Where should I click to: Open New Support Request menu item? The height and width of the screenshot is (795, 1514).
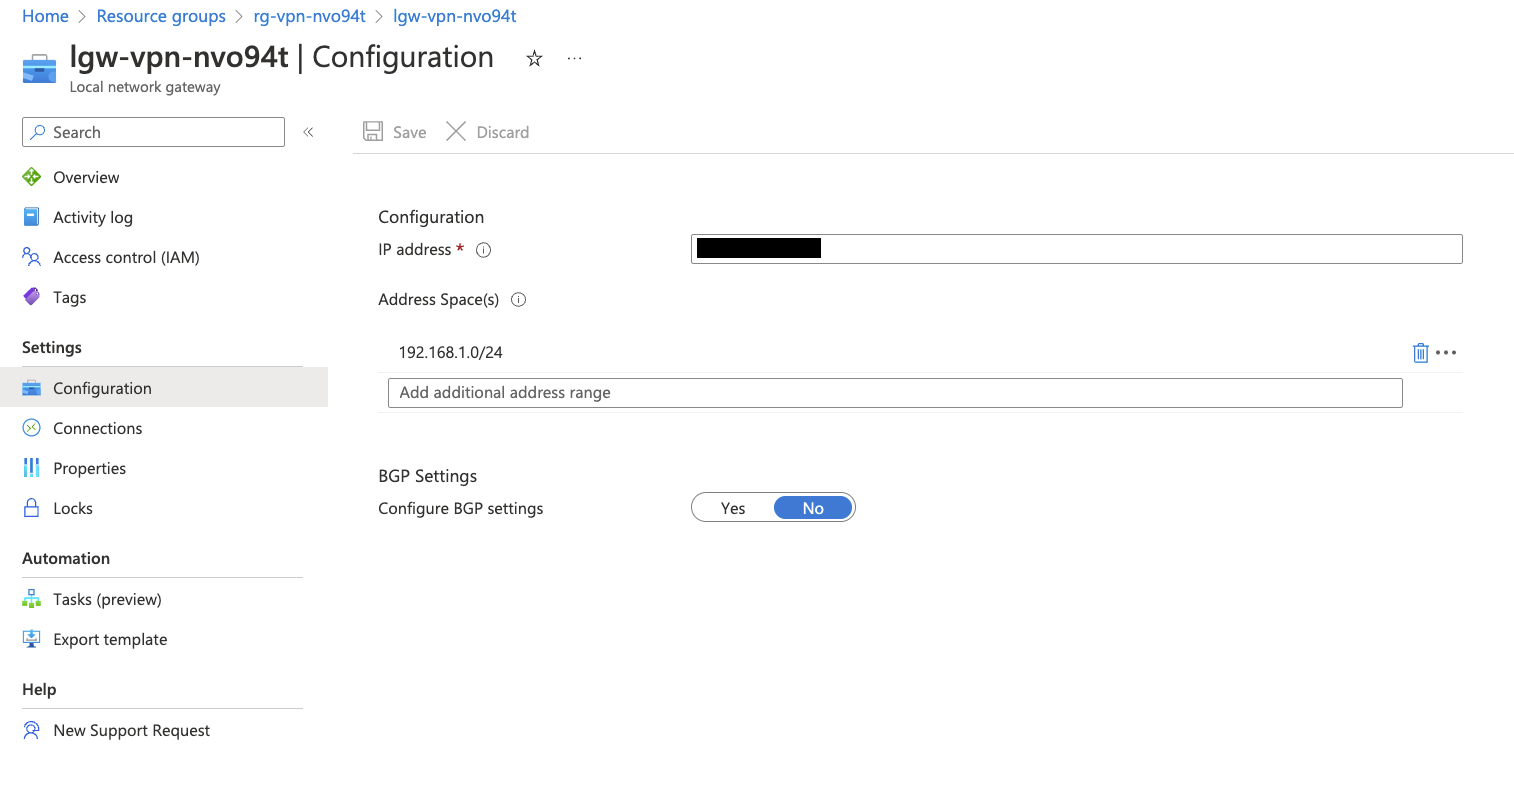point(132,730)
